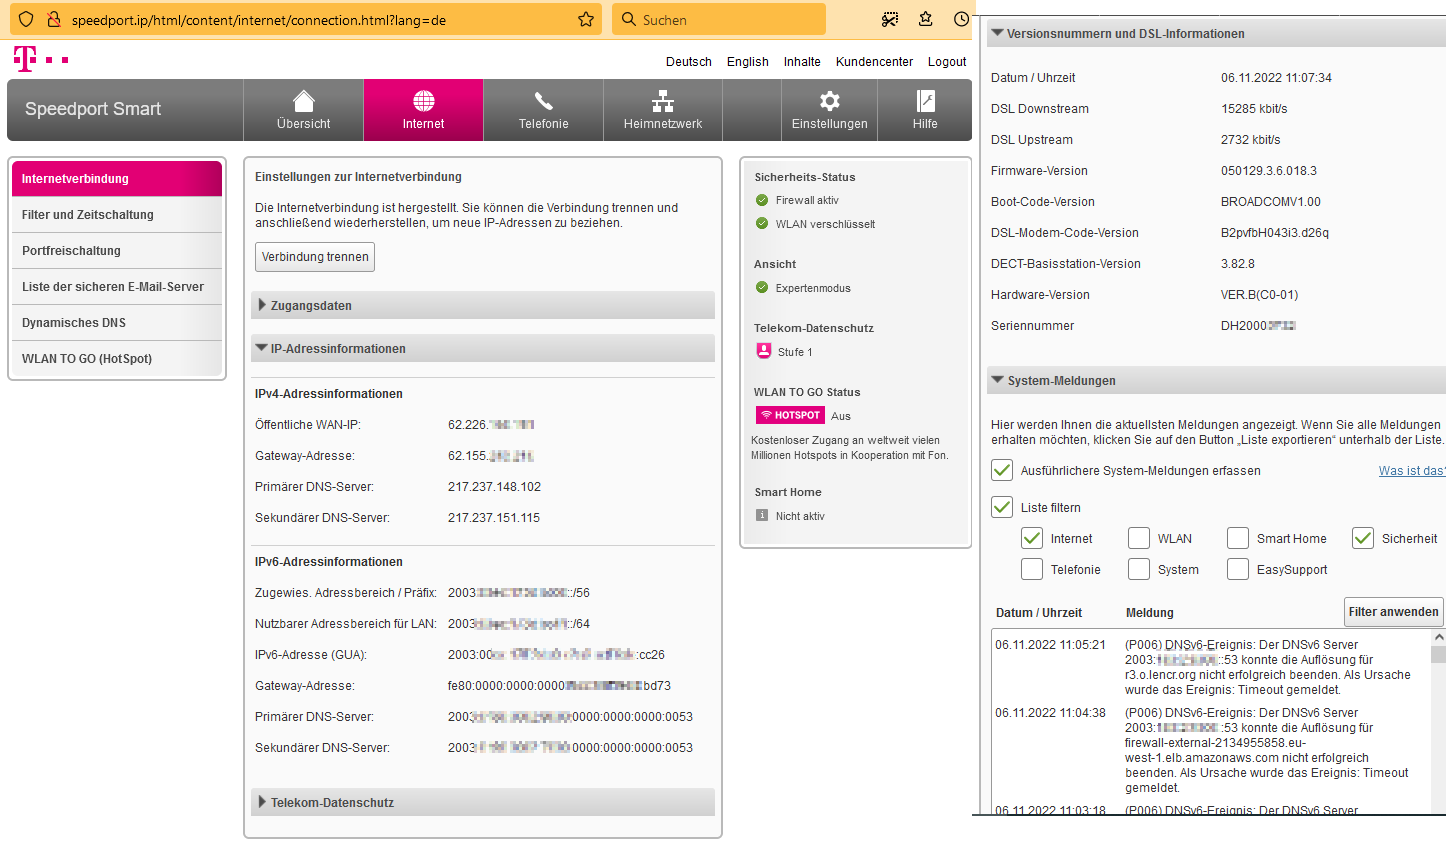
Task: Uncheck the Internet filter checkbox
Action: pos(1032,538)
